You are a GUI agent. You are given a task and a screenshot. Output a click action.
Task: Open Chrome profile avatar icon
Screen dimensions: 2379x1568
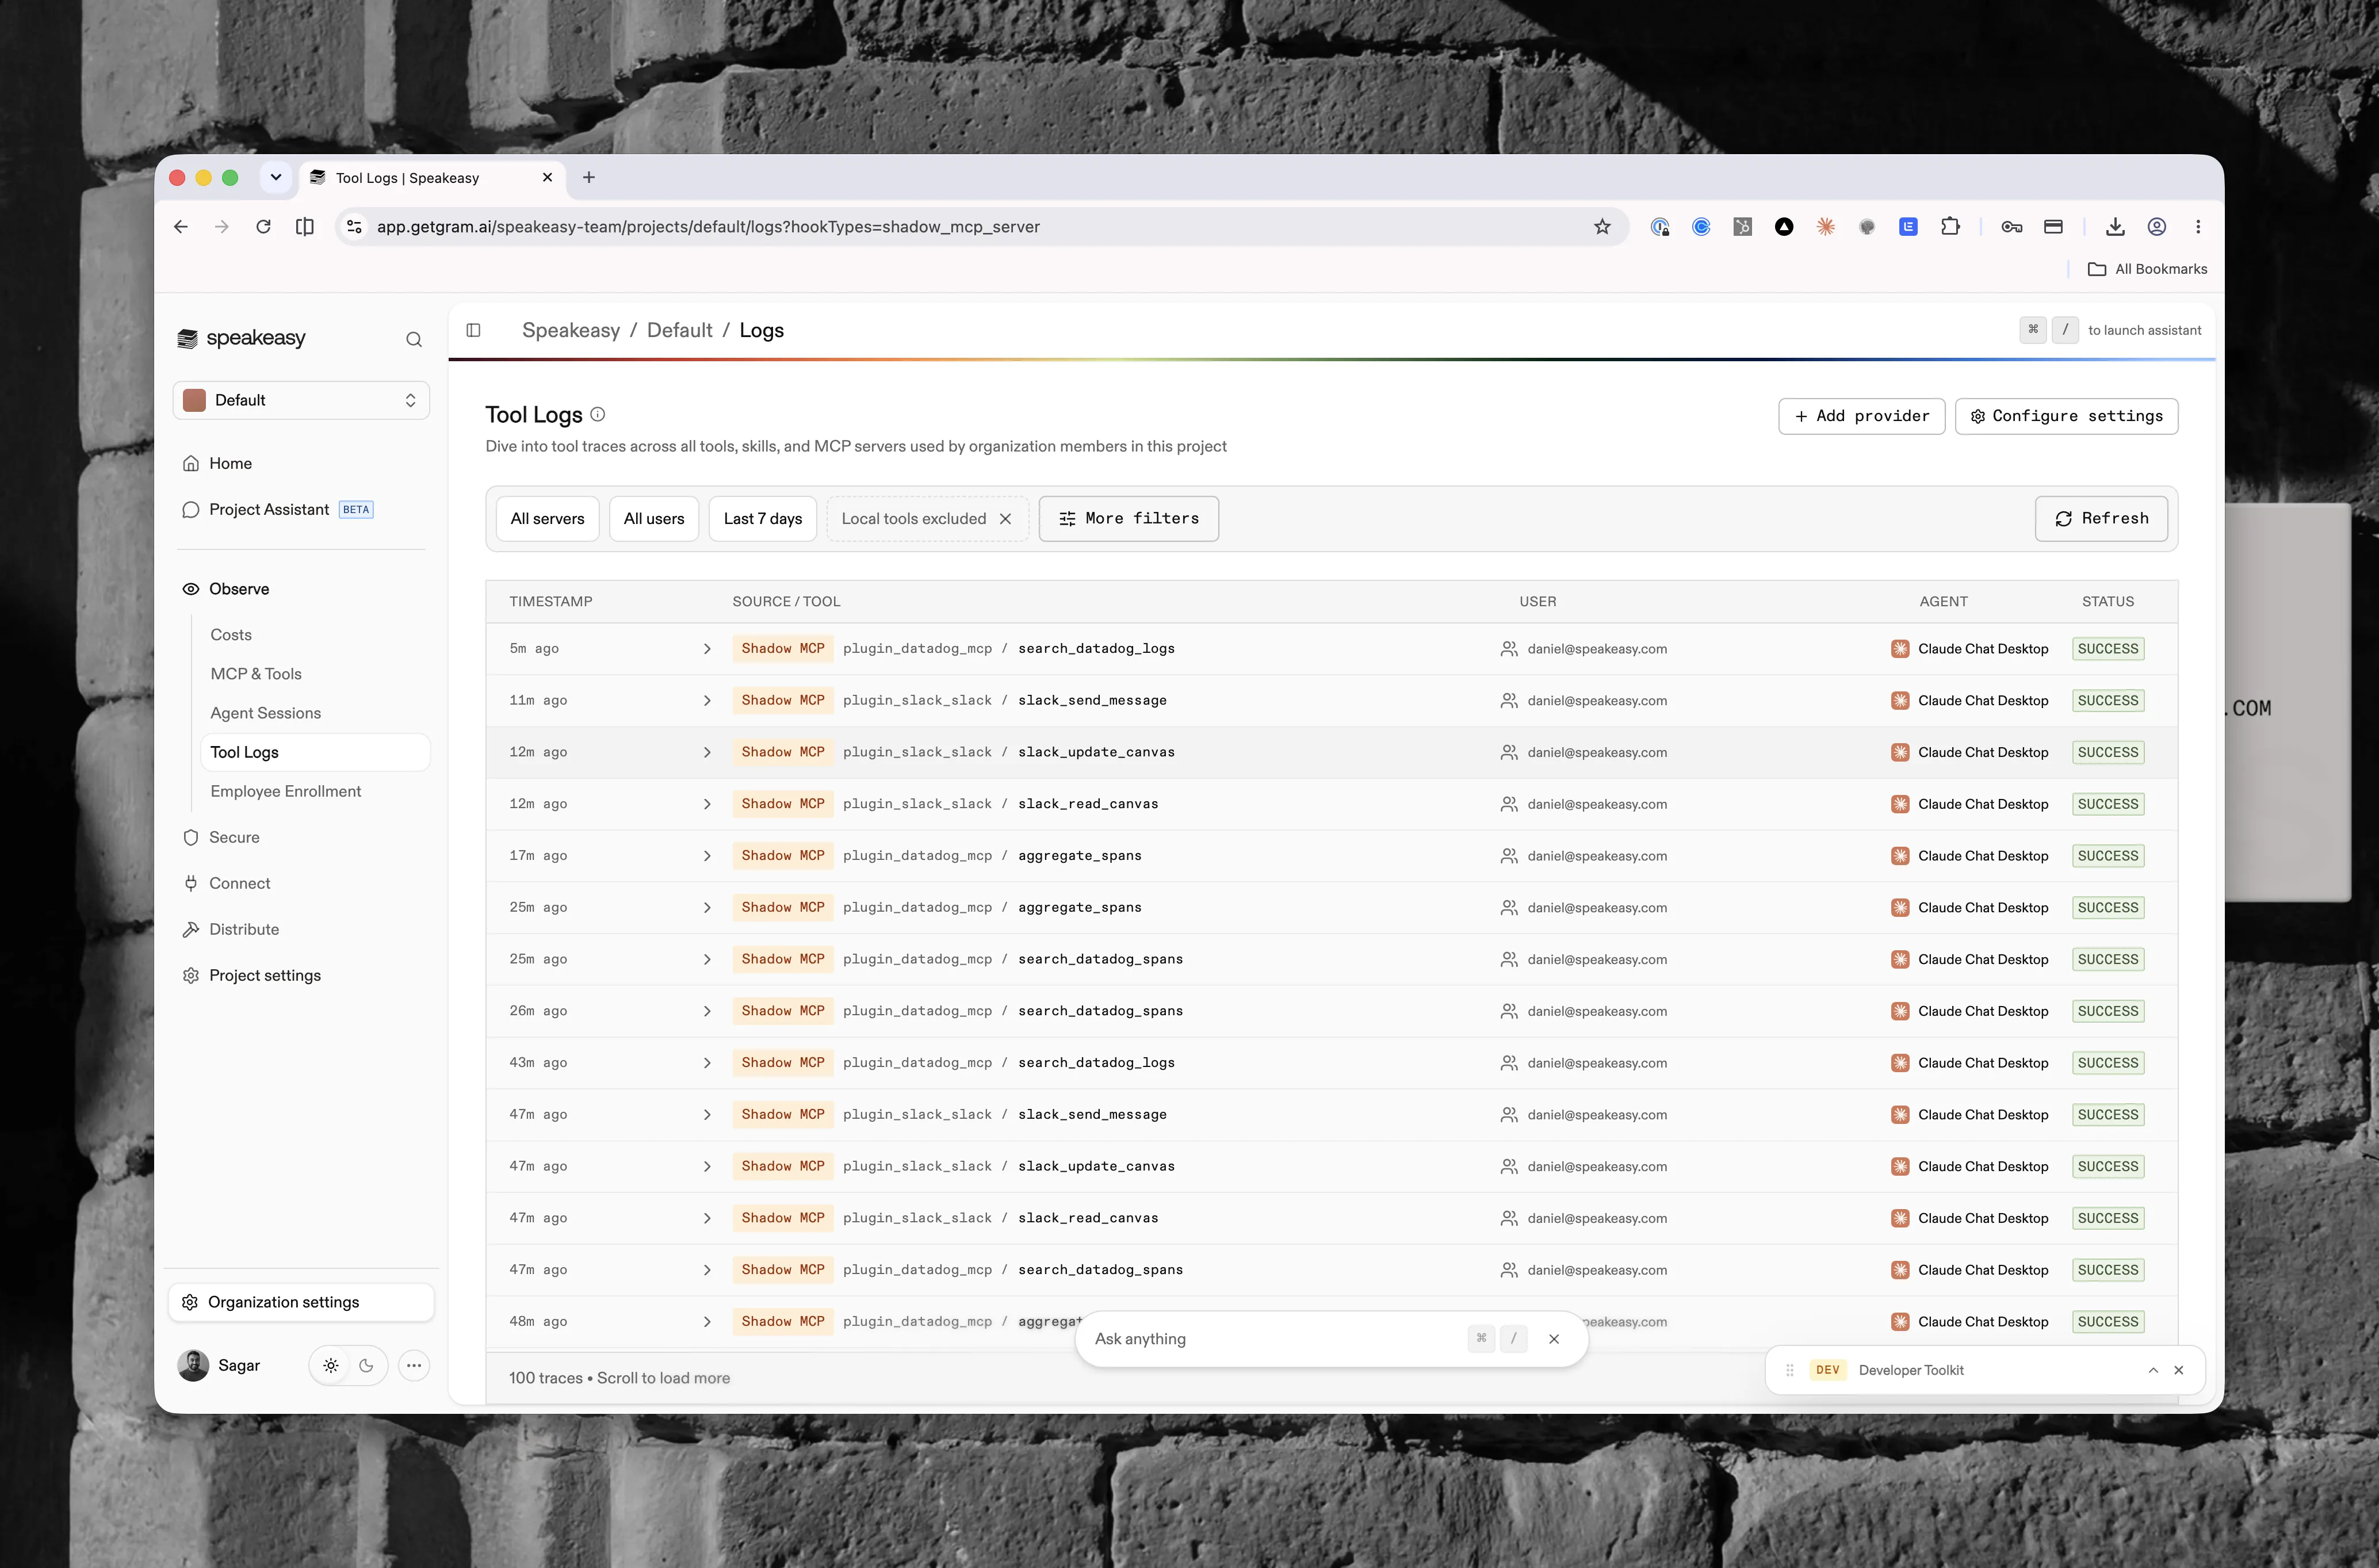(2156, 227)
